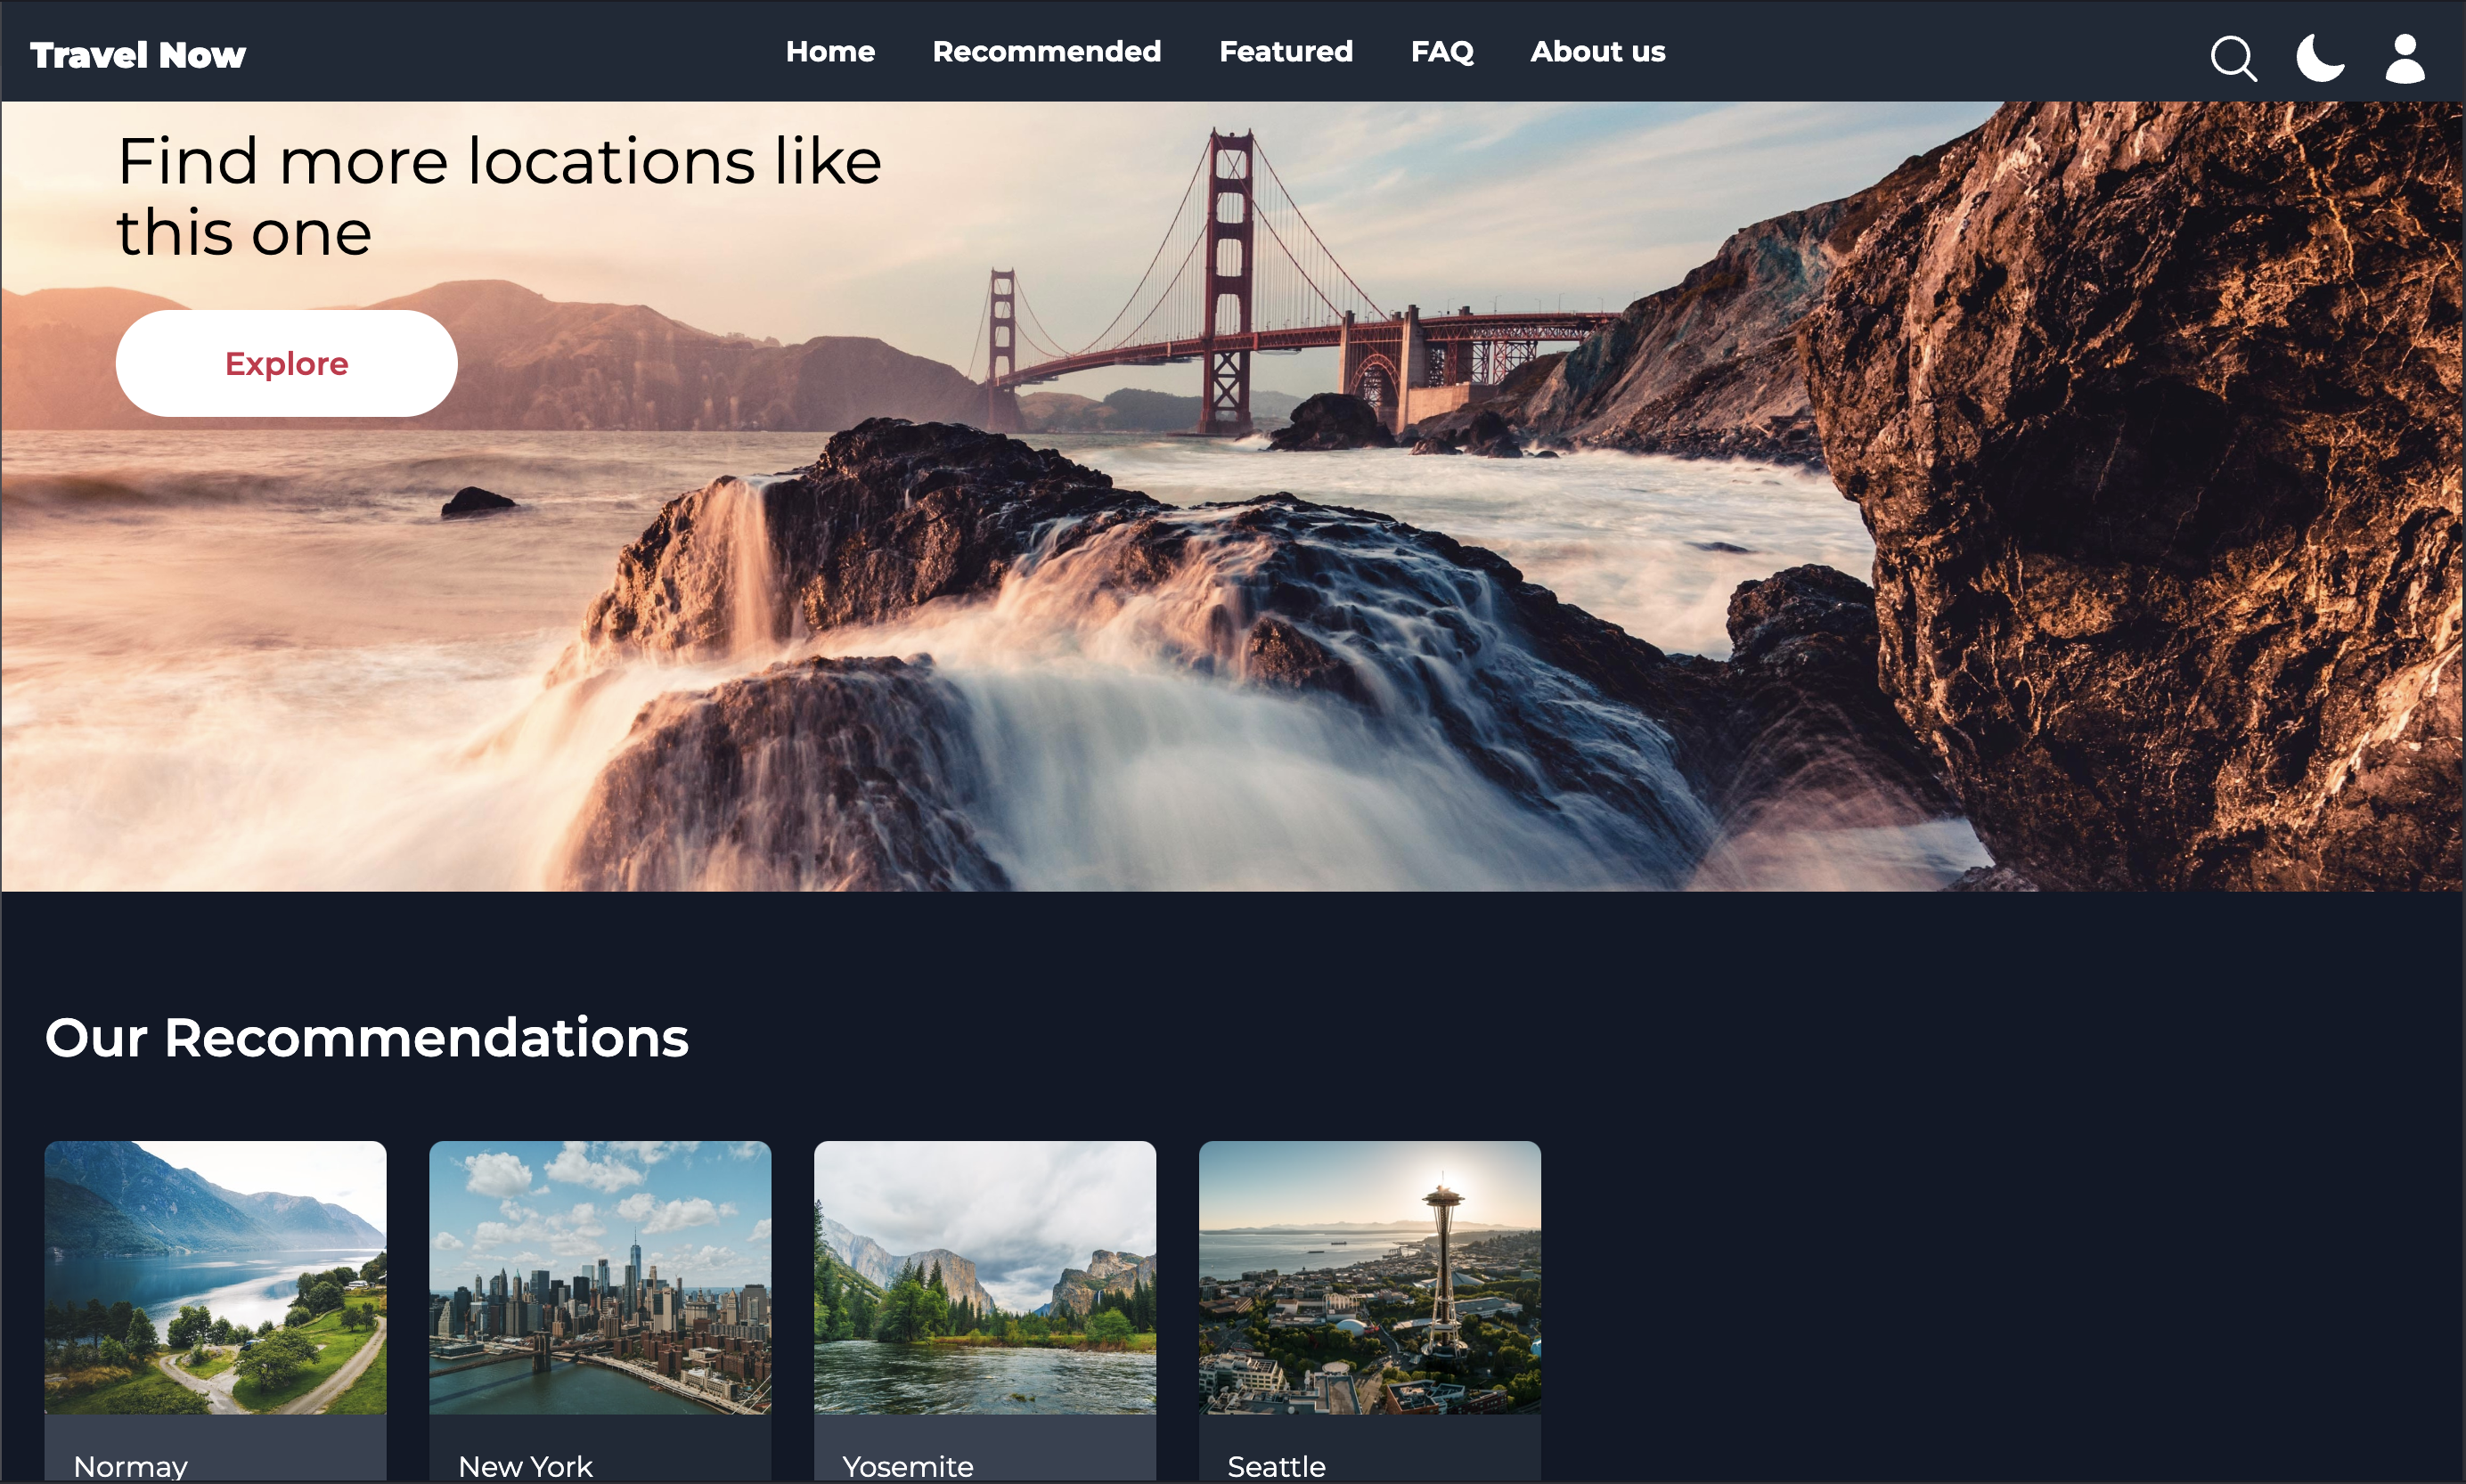Go to the Home nav link

pos(830,52)
